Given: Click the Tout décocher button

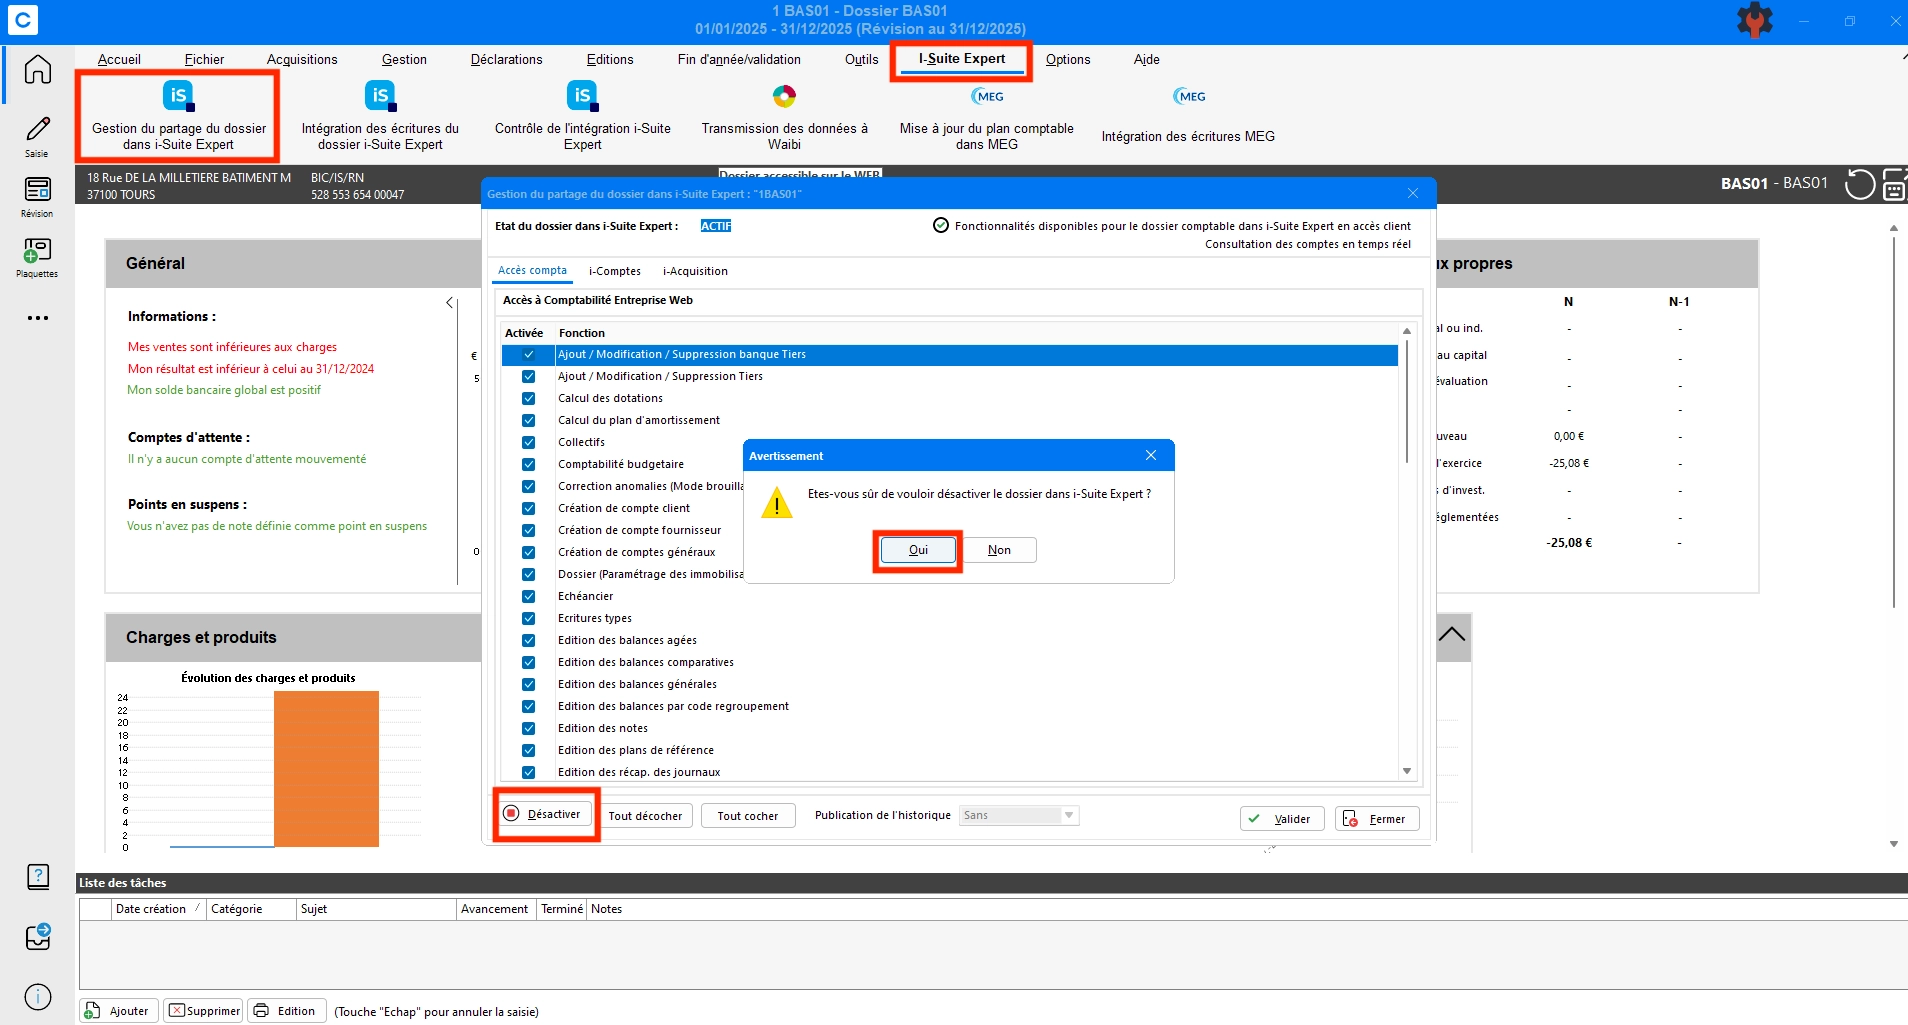Looking at the screenshot, I should 645,816.
